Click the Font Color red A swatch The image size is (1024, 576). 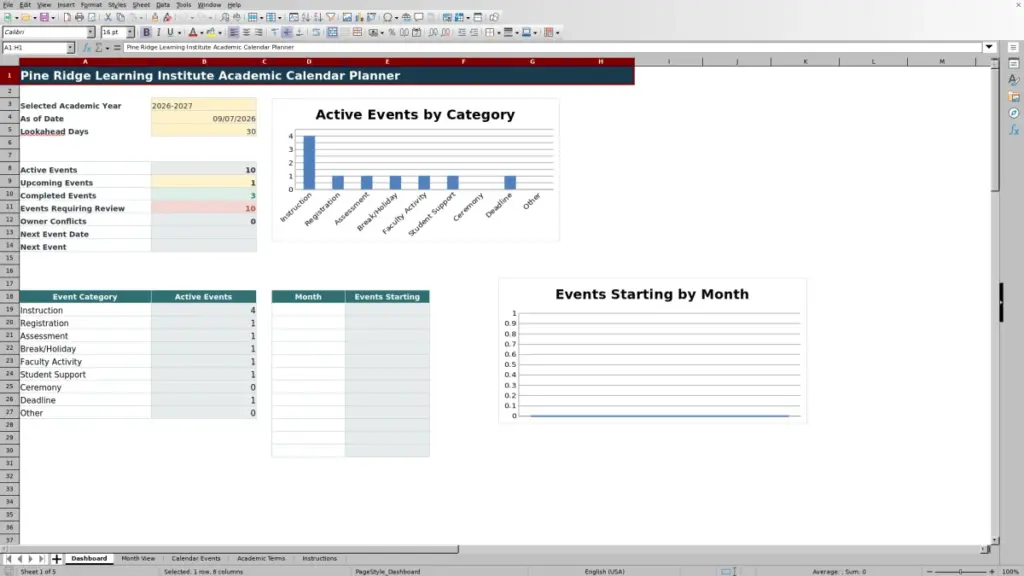click(x=193, y=32)
